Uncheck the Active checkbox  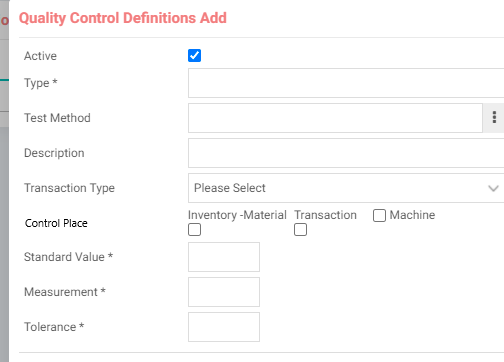(194, 55)
